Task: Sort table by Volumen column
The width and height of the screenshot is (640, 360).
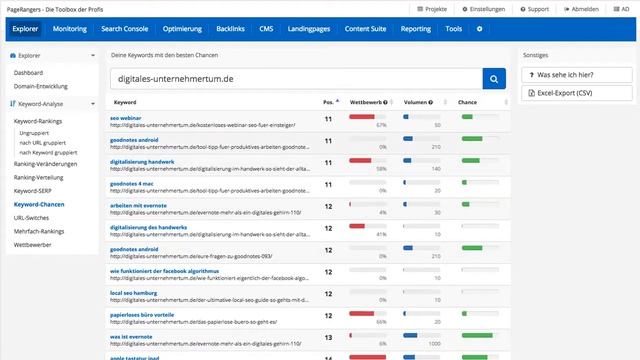Action: click(x=445, y=102)
